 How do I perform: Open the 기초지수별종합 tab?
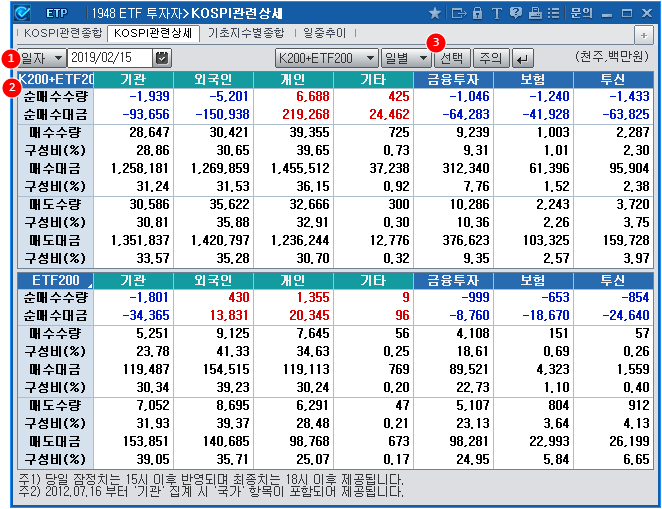238,33
